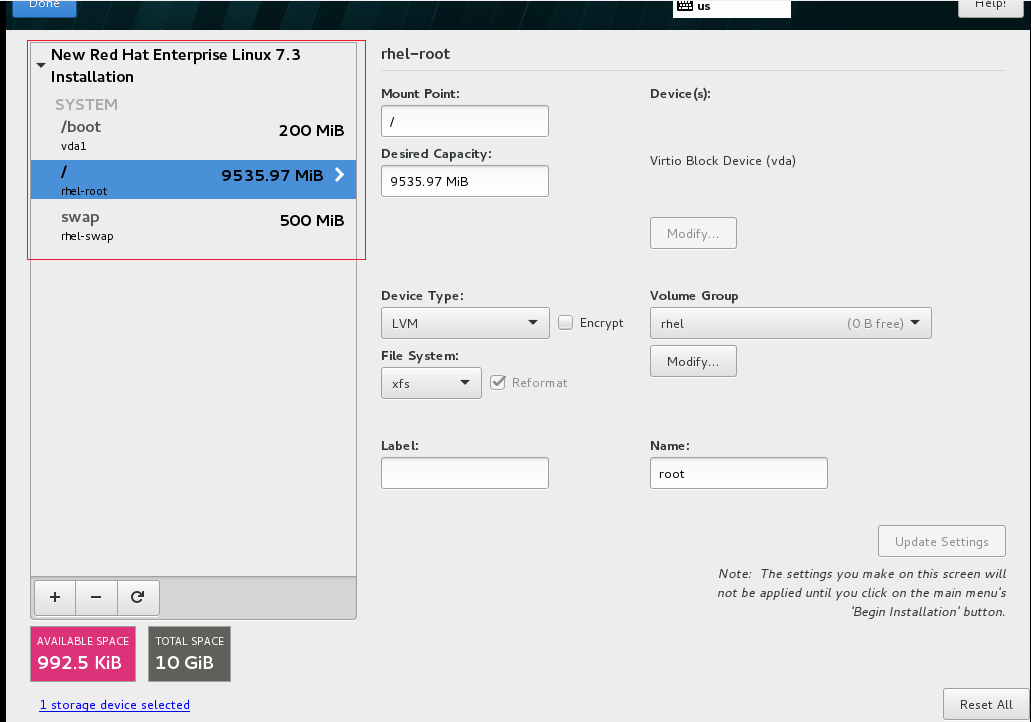1031x722 pixels.
Task: Click the keyboard layout icon next to us
Action: coord(684,6)
